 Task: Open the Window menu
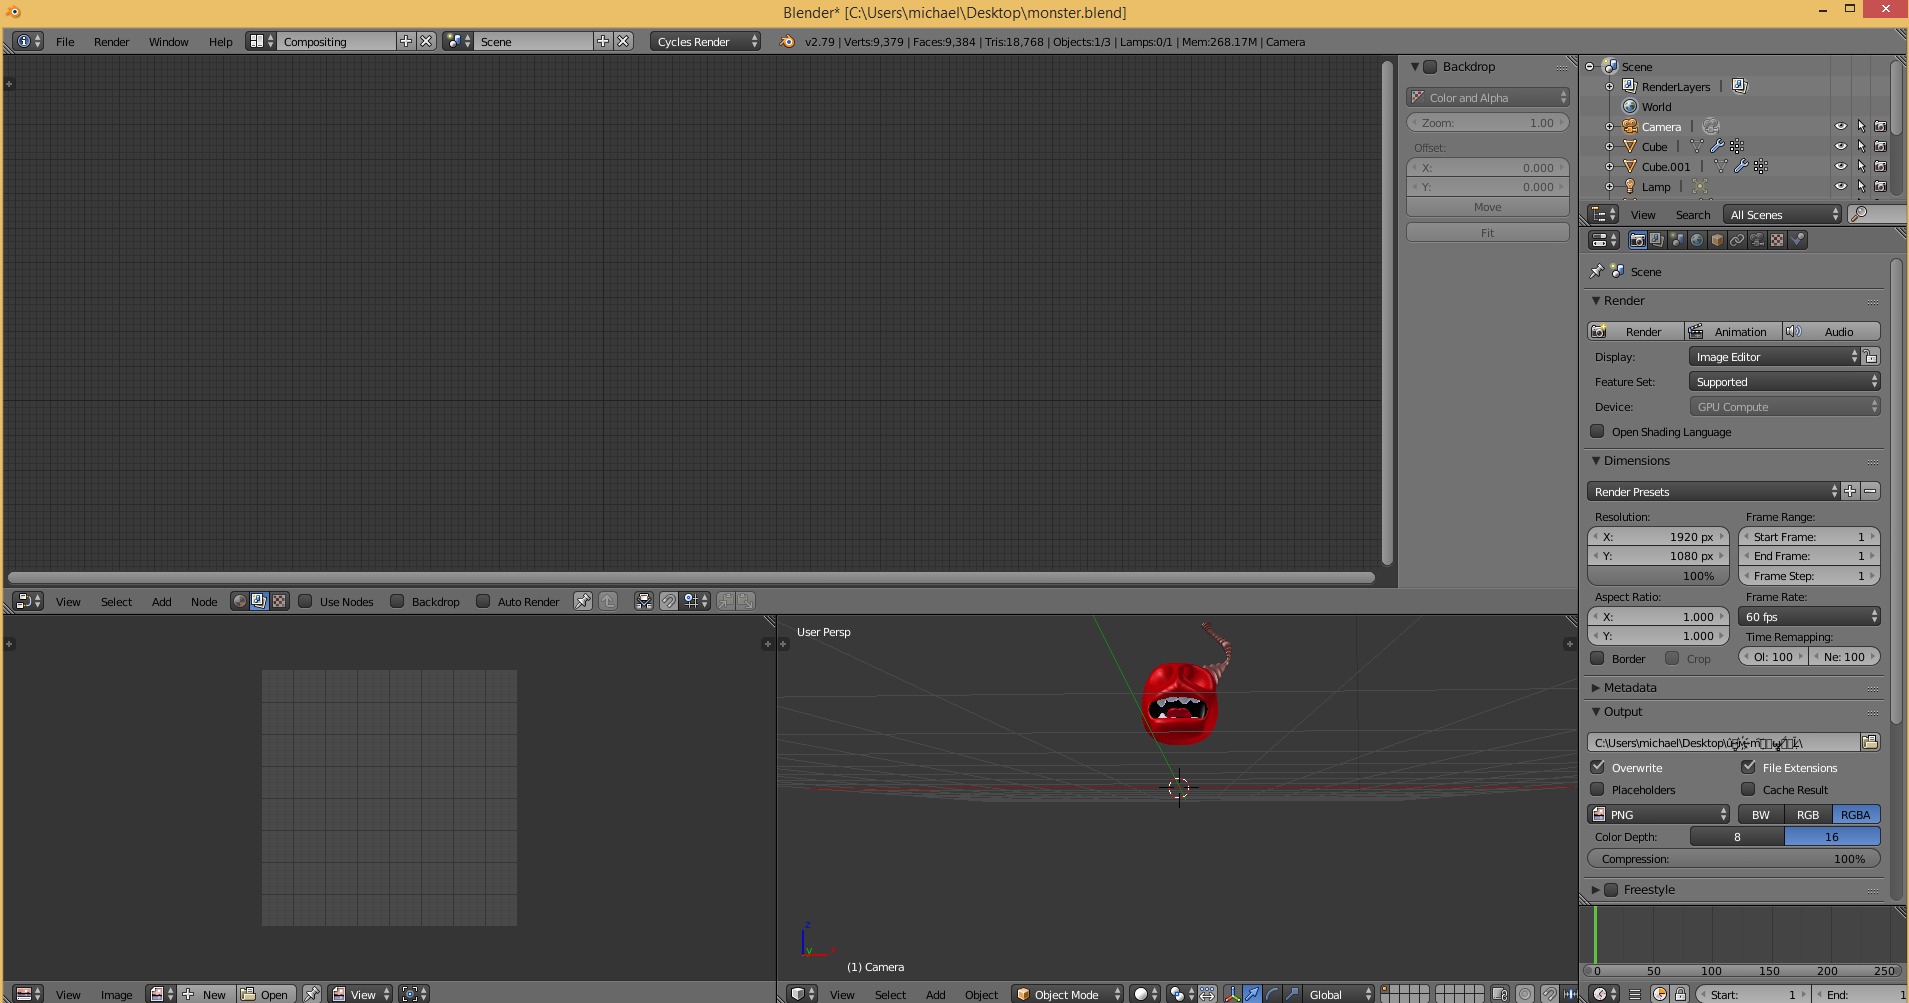[x=168, y=42]
